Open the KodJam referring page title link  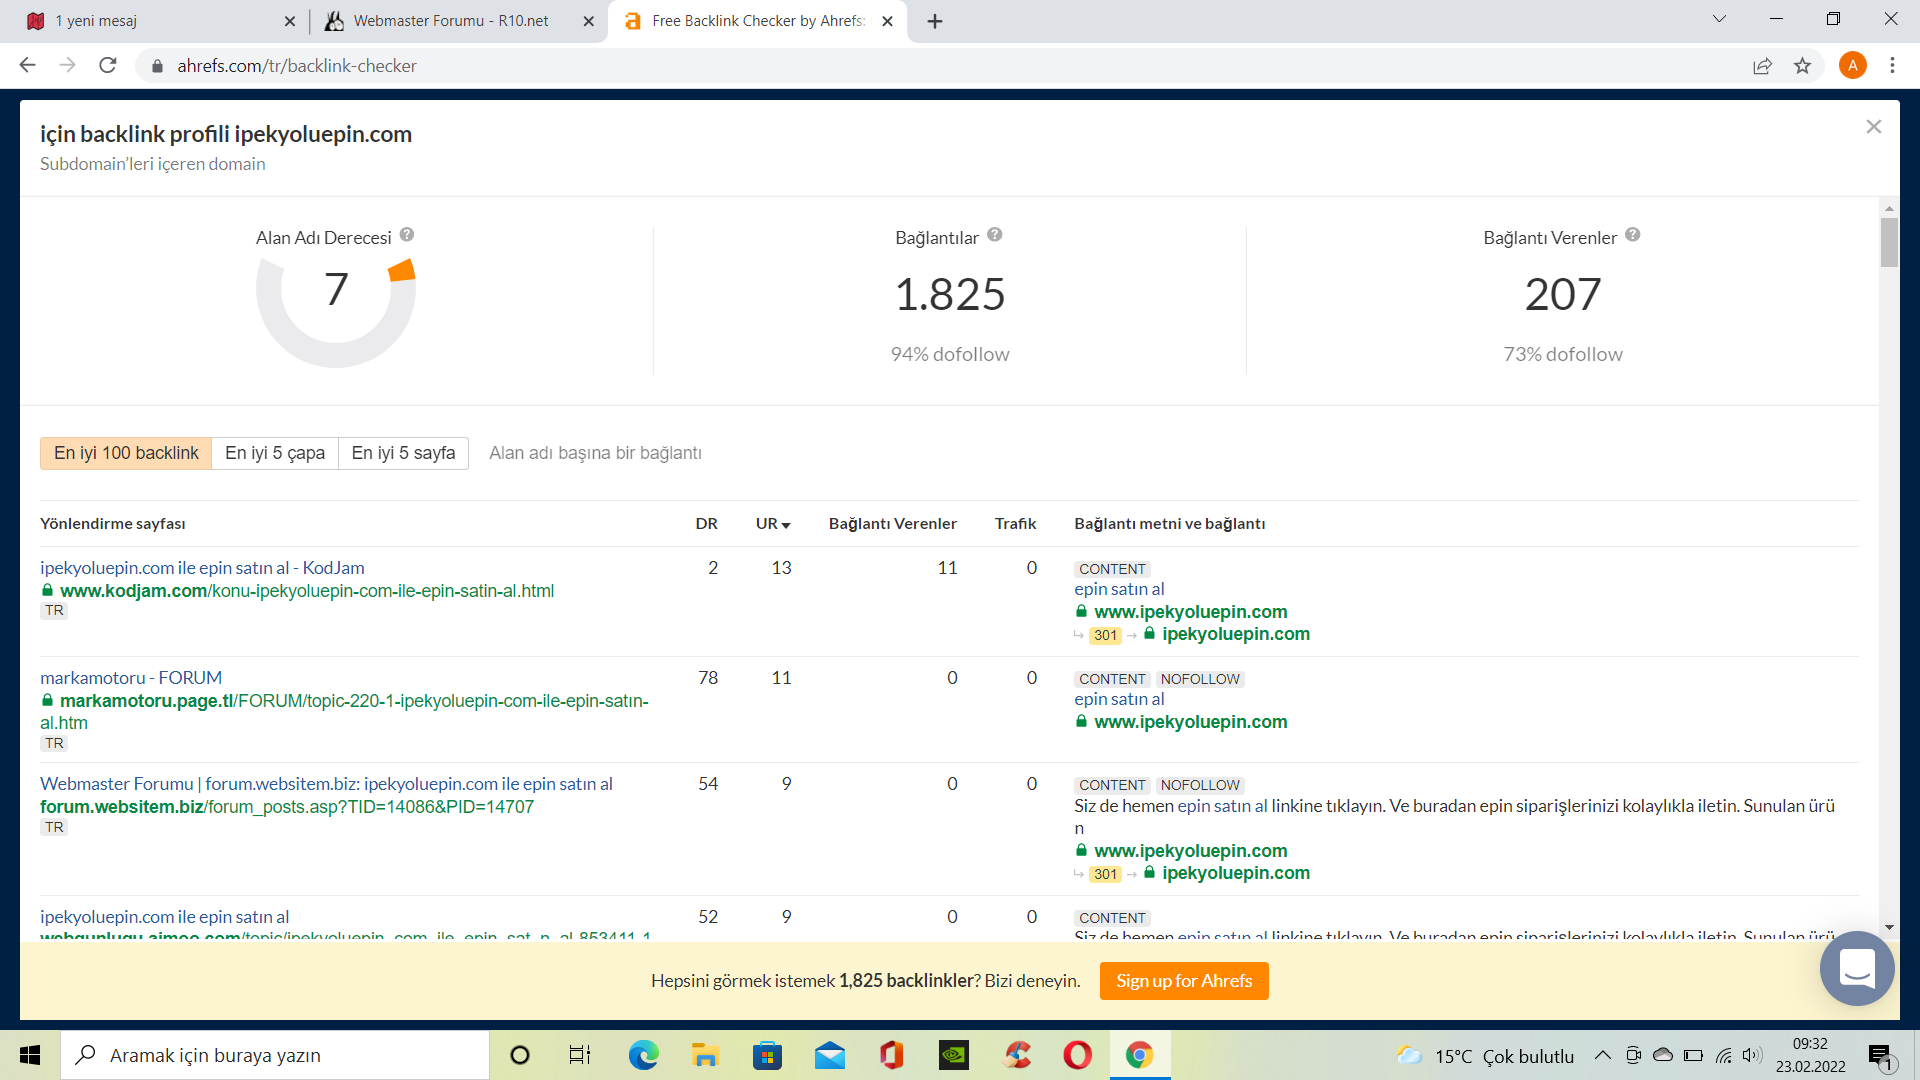coord(202,568)
